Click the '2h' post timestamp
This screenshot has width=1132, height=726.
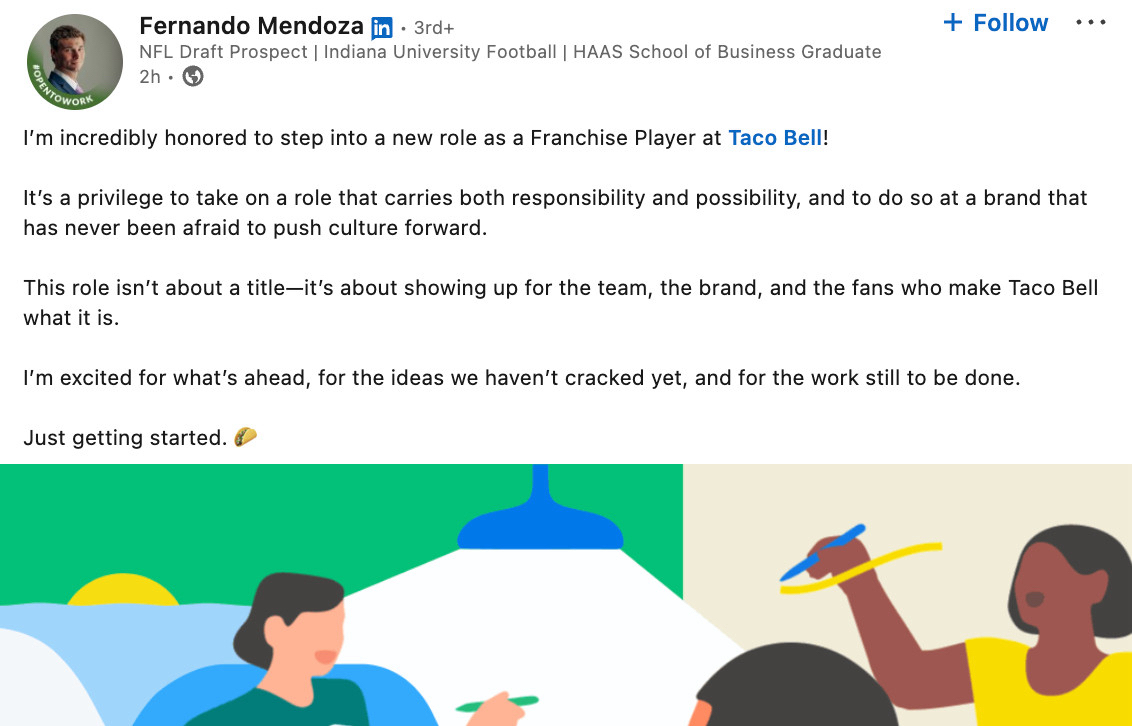(149, 76)
